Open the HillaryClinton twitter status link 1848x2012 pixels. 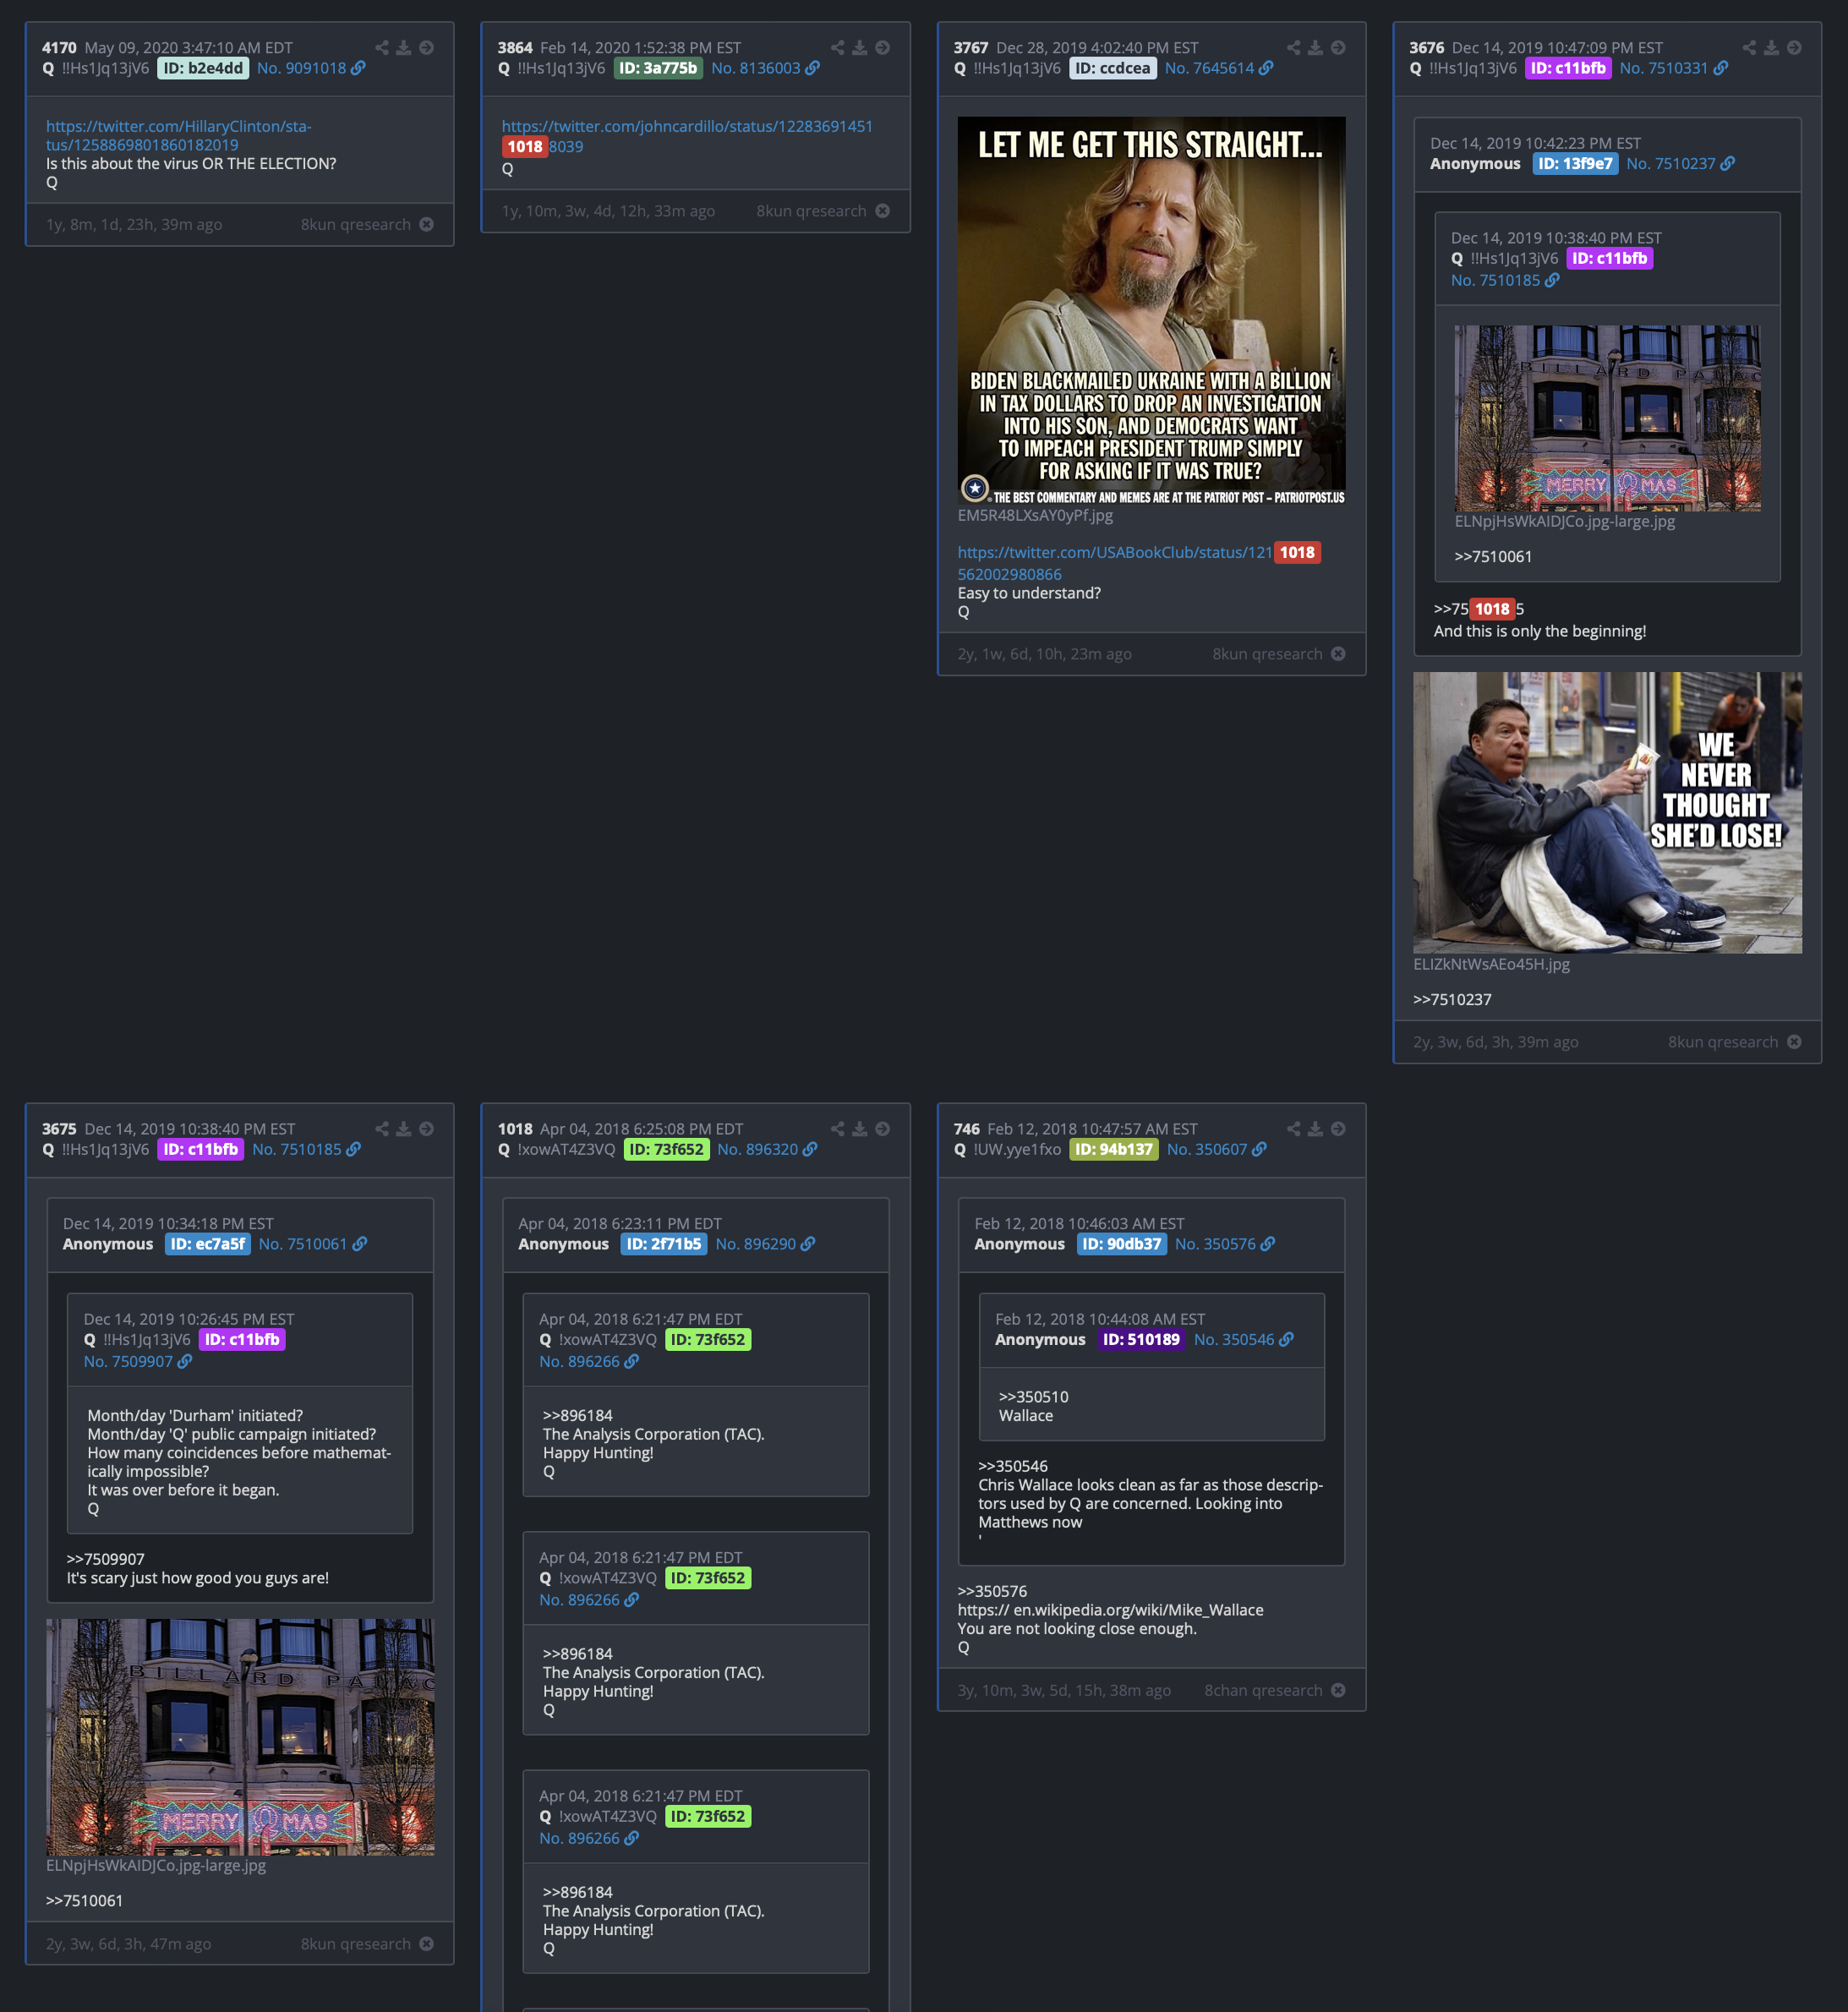[178, 135]
